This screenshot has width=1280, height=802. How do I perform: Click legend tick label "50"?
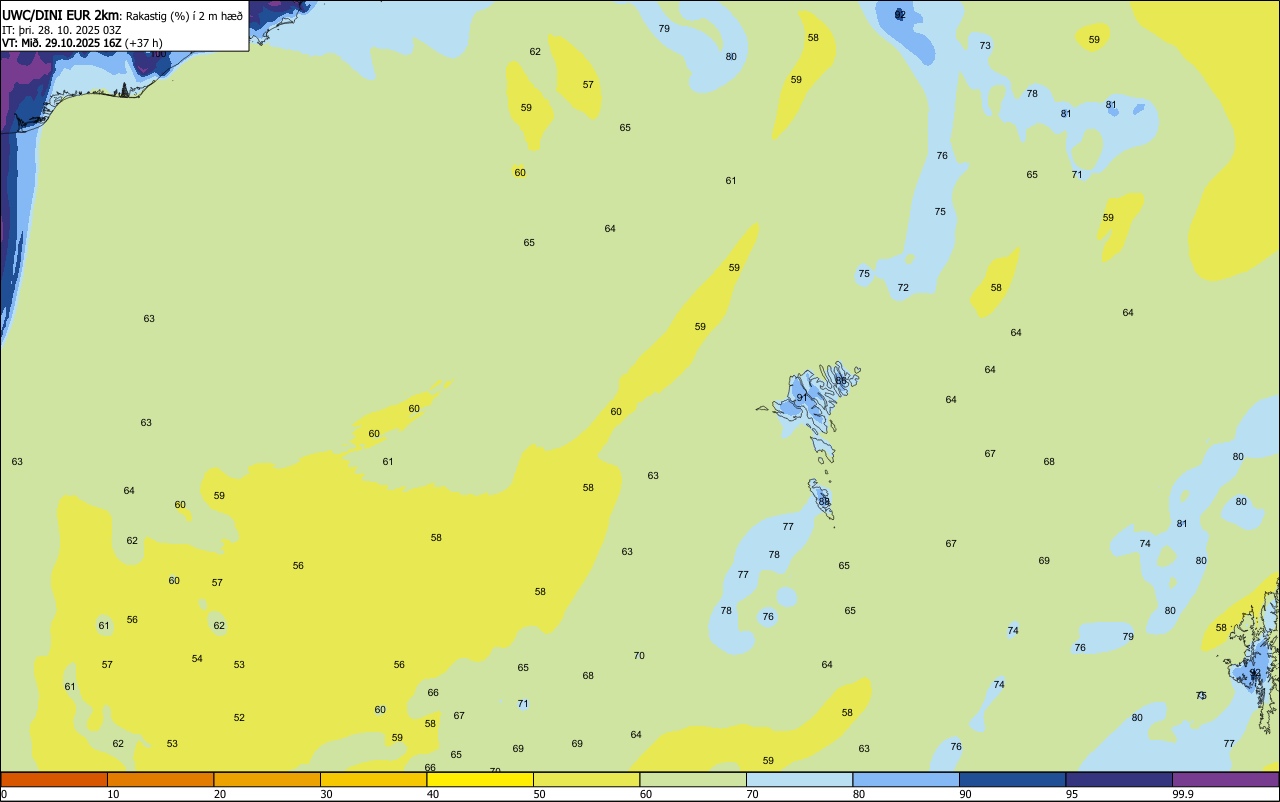pyautogui.click(x=539, y=794)
